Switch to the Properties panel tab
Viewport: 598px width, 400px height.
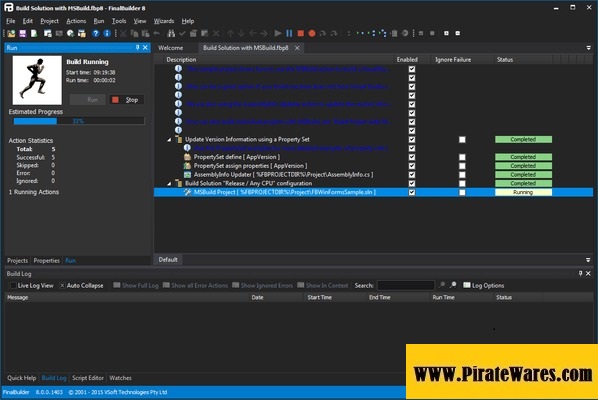[47, 260]
